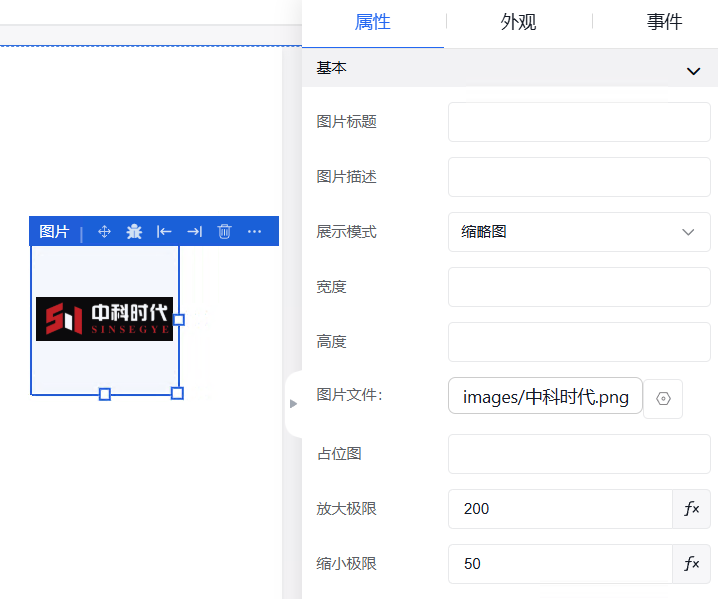Click the fx expression button for 缩小极限
The height and width of the screenshot is (599, 718).
coord(691,564)
